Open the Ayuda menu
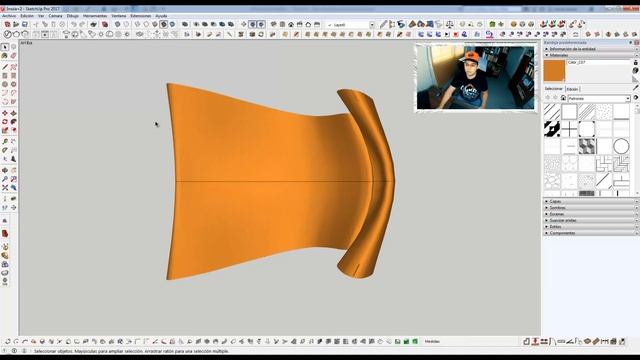 tap(161, 16)
